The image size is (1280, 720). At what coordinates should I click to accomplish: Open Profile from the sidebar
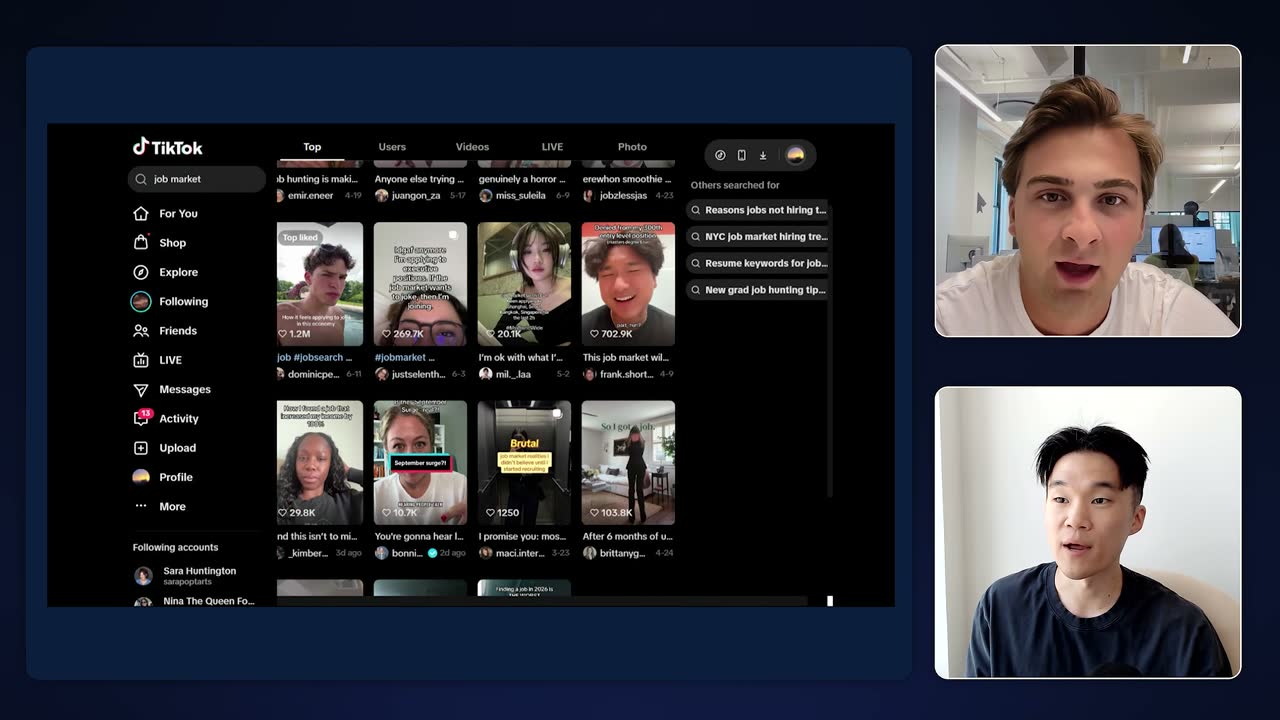tap(163, 477)
